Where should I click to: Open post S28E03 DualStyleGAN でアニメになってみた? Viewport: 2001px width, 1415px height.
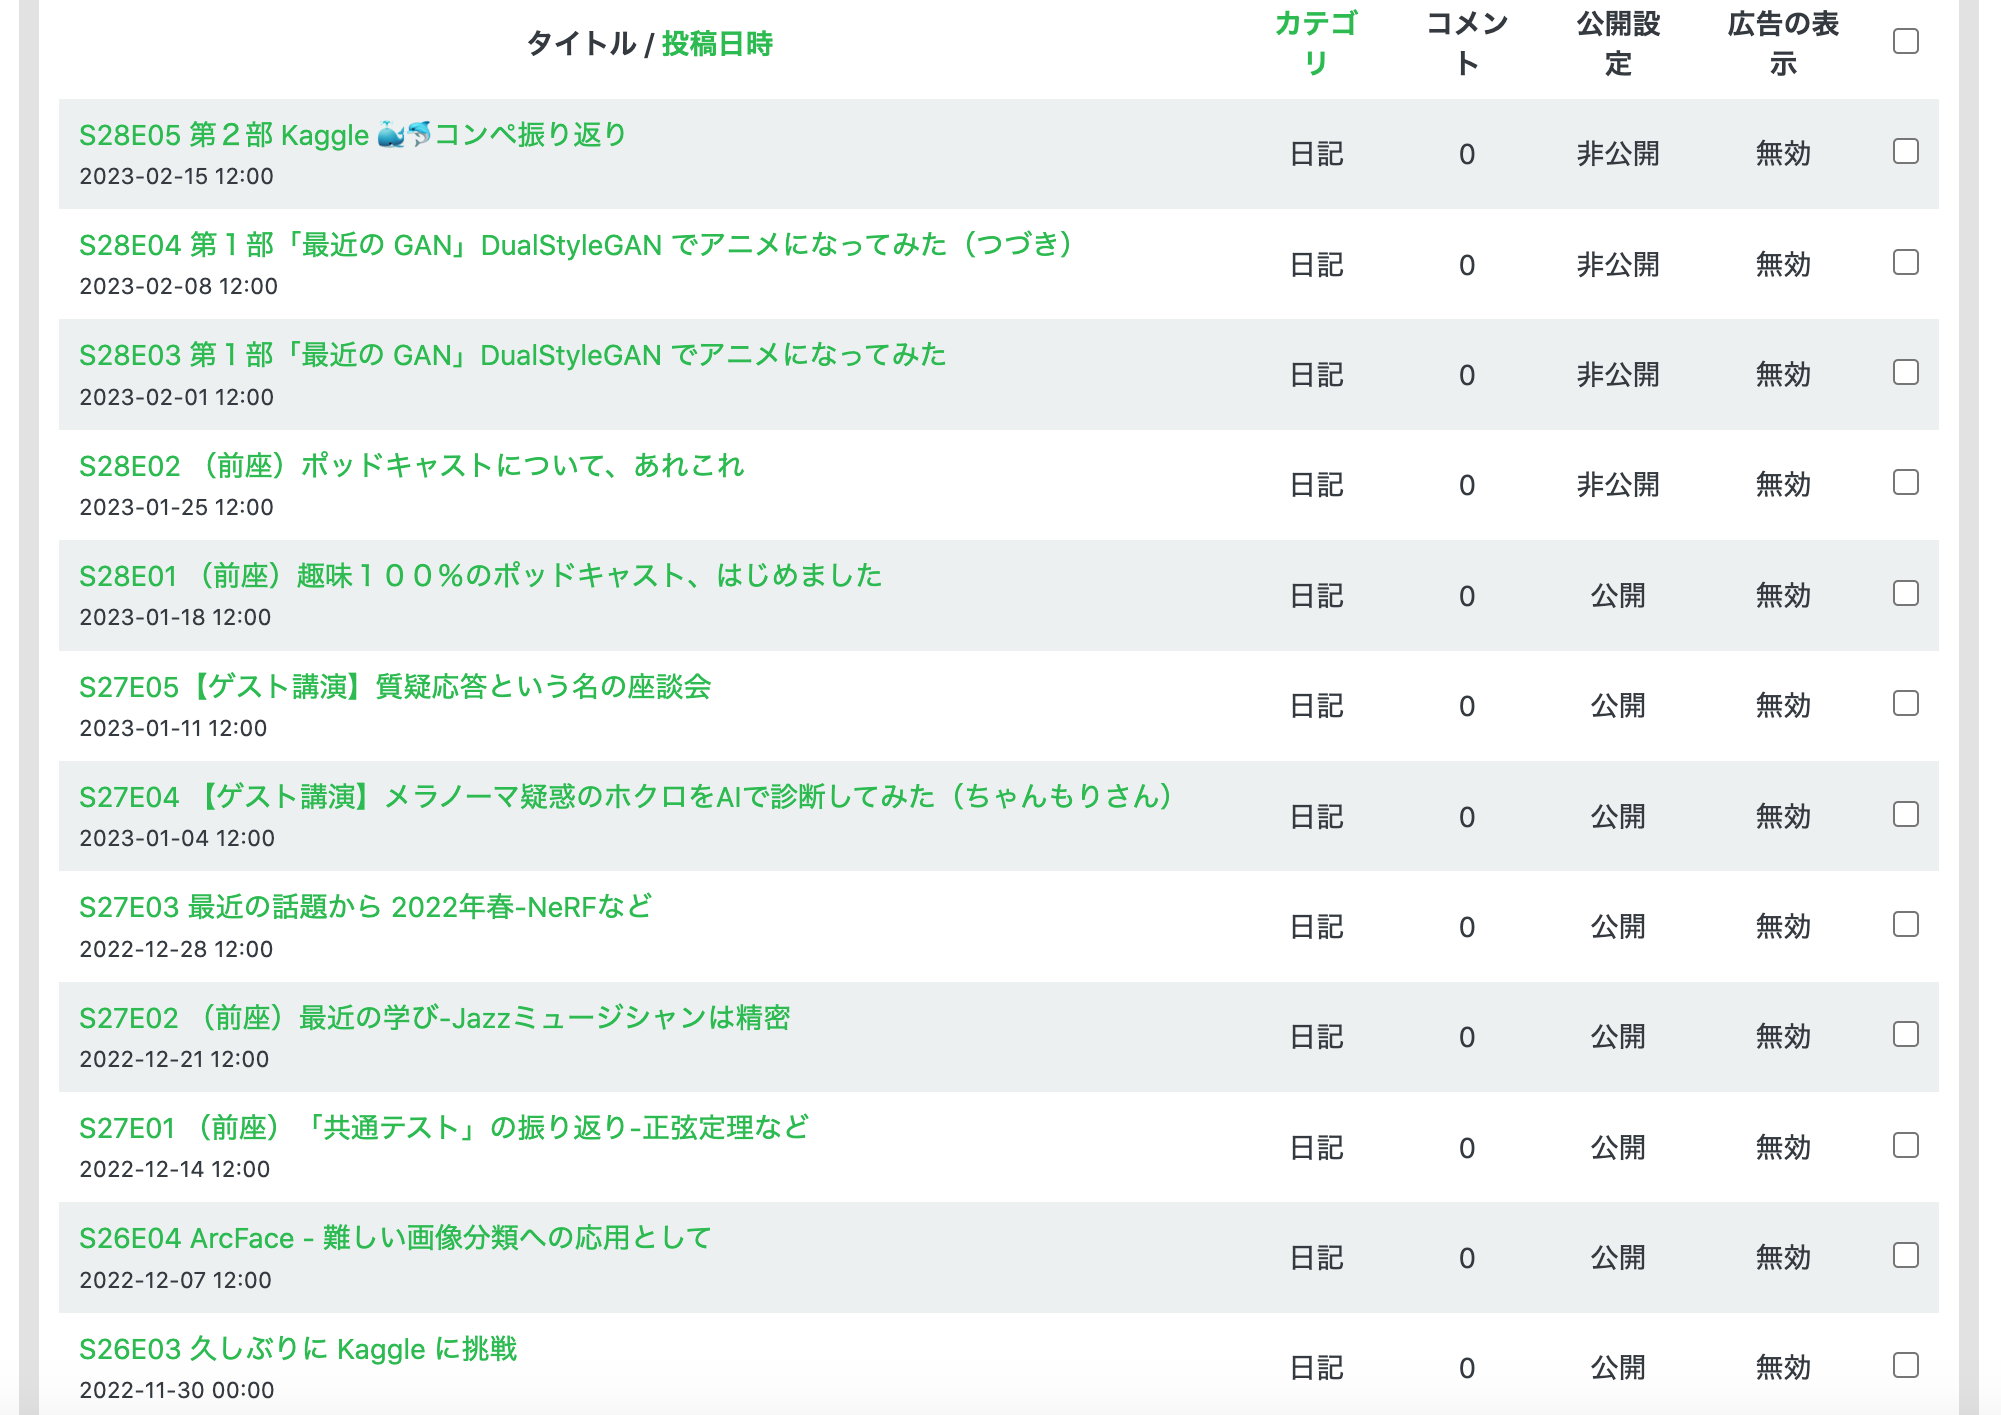pos(513,355)
